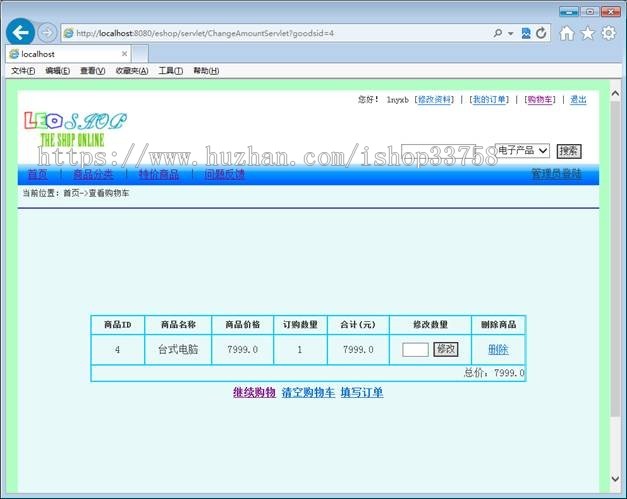Go to 首页 in navigation bar

38,174
